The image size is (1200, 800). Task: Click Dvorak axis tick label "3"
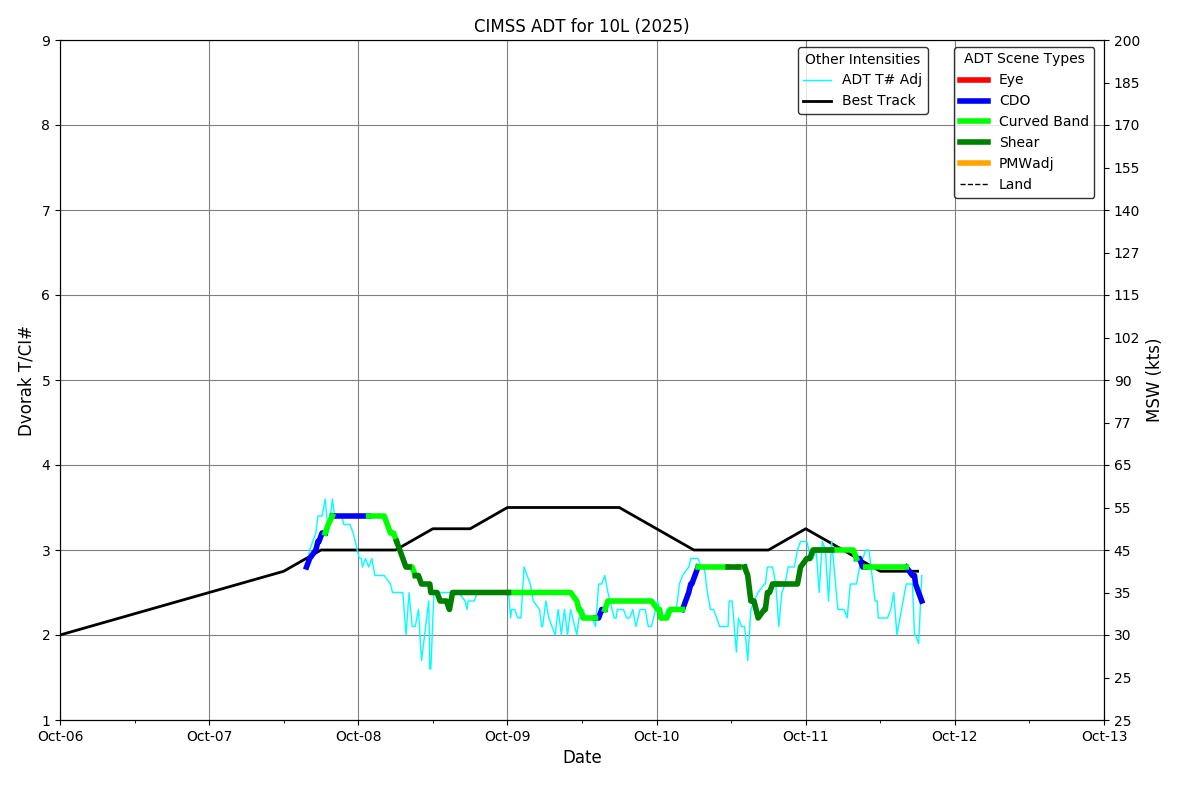46,551
